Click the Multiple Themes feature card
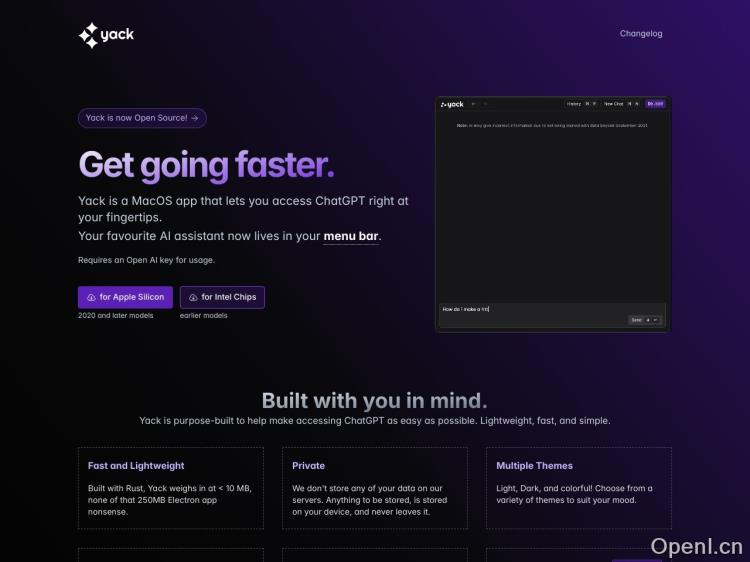 click(579, 488)
